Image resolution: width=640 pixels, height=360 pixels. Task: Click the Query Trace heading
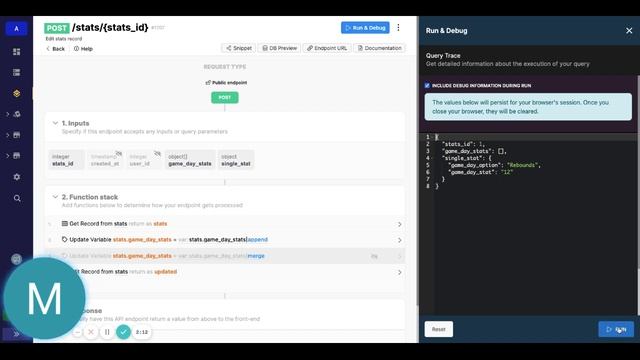point(443,56)
